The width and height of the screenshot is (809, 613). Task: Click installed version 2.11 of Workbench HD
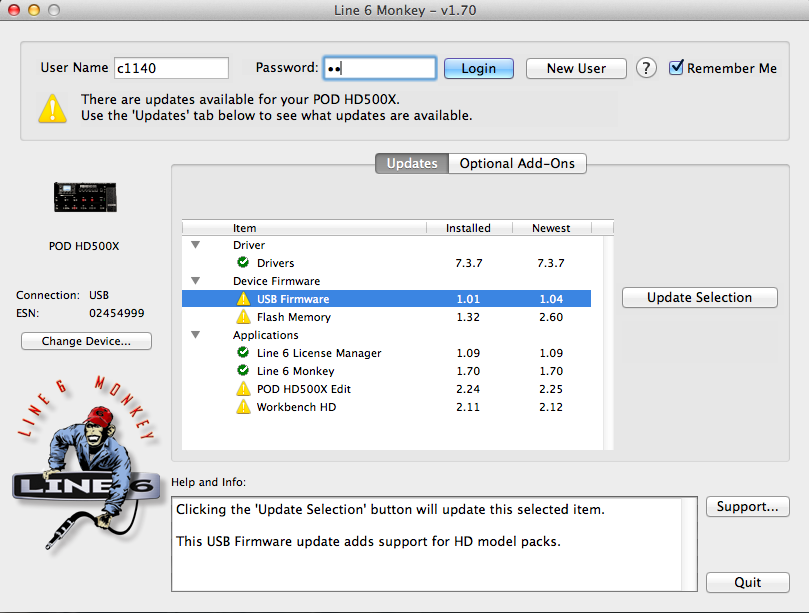tap(468, 407)
